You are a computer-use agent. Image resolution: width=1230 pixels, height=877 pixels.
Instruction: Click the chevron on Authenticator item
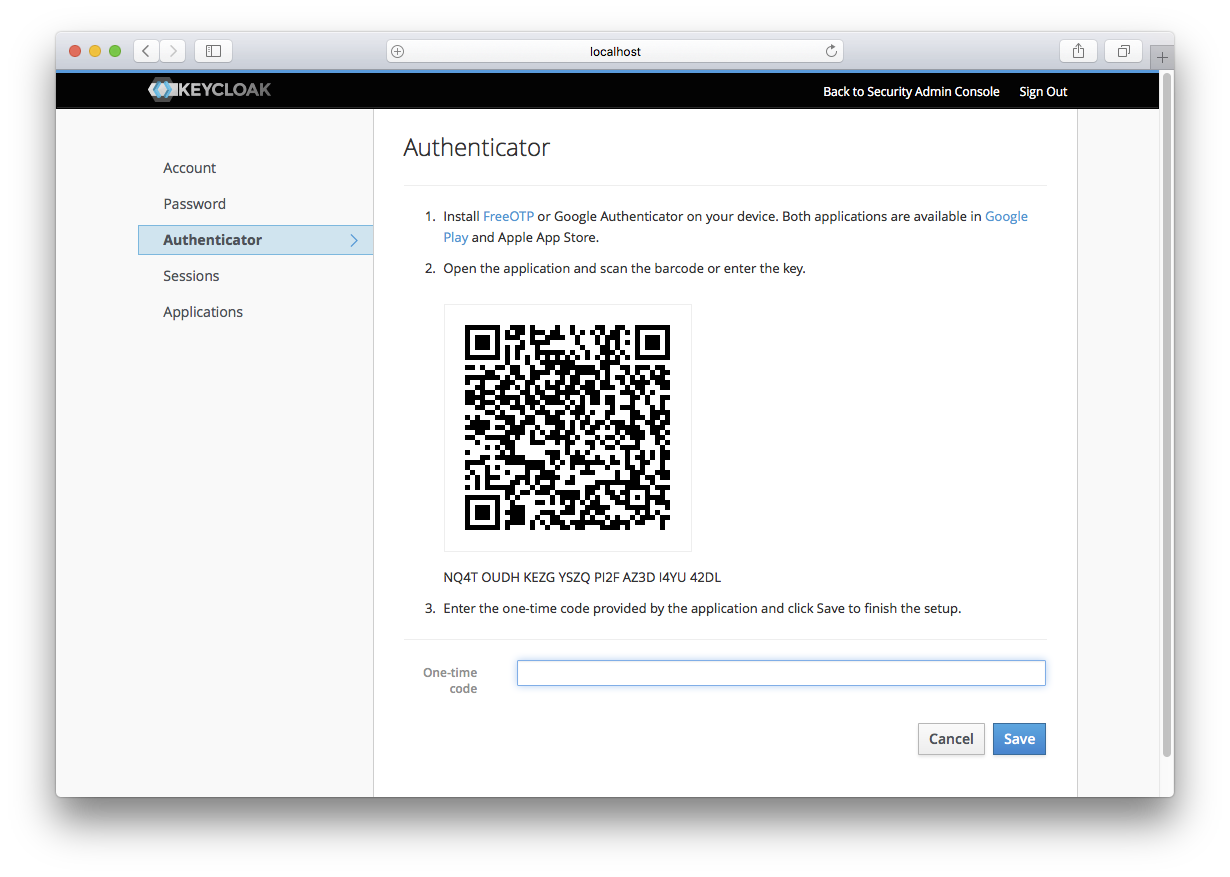pos(354,240)
